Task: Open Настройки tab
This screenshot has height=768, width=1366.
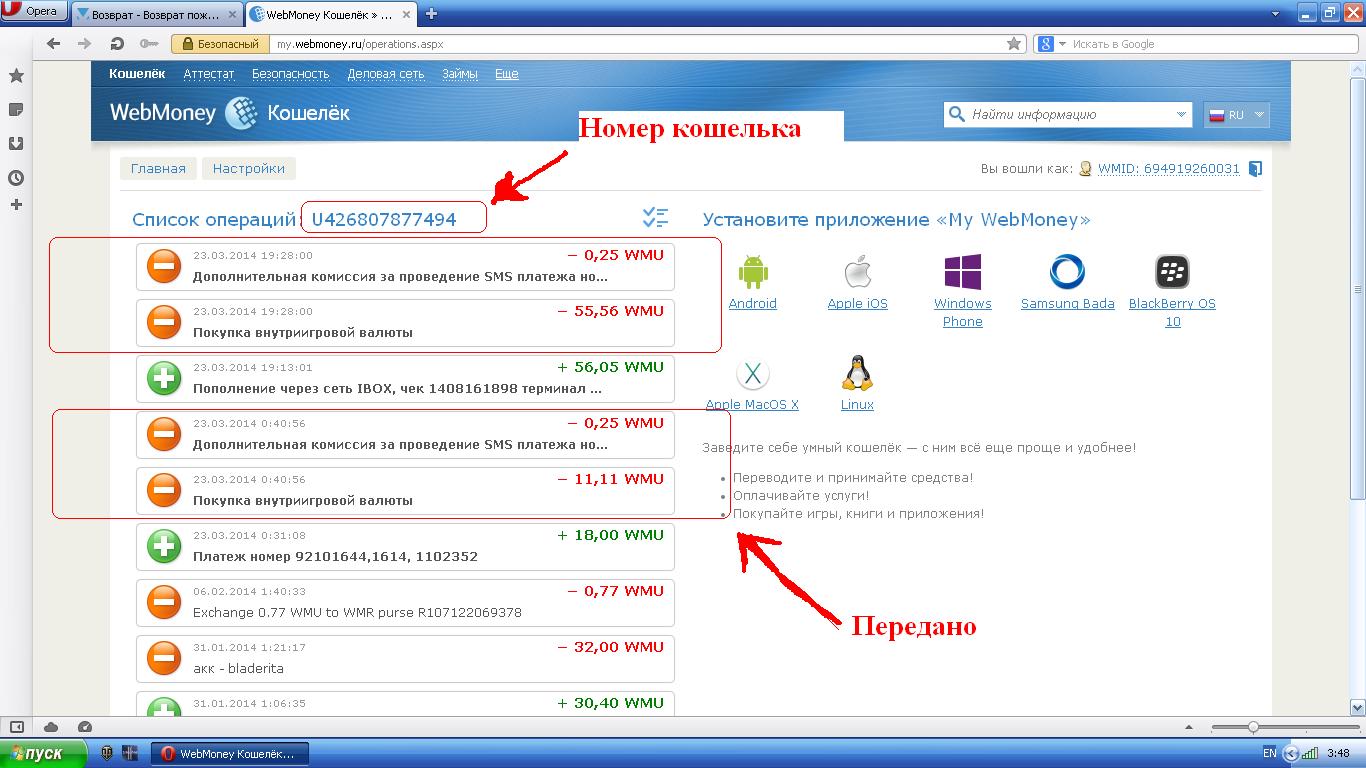Action: tap(249, 169)
